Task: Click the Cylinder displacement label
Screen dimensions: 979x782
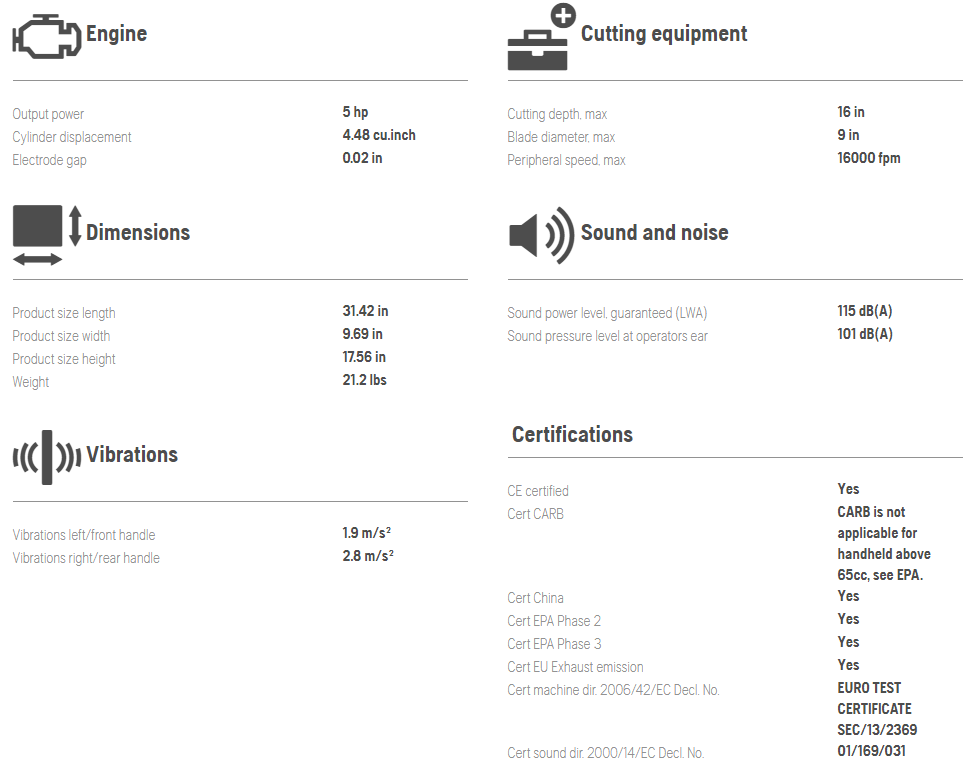Action: tap(72, 137)
